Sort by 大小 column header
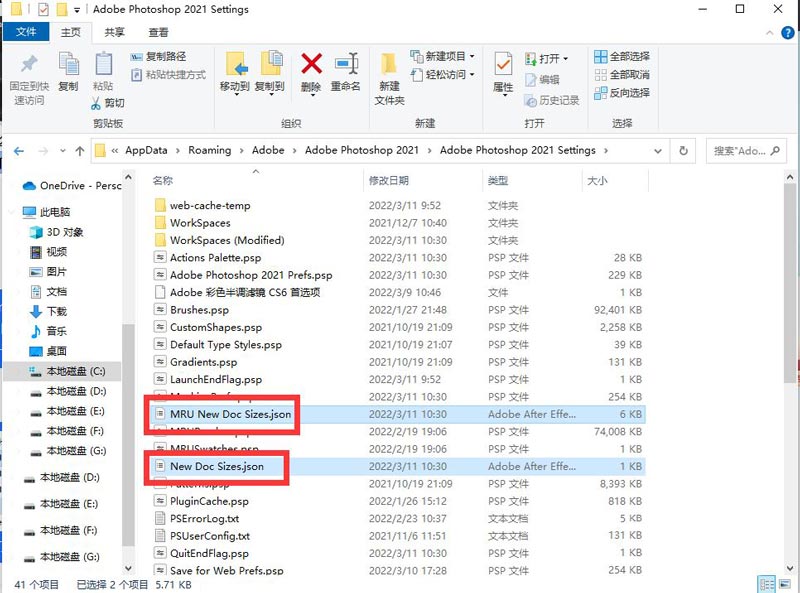 tap(597, 180)
